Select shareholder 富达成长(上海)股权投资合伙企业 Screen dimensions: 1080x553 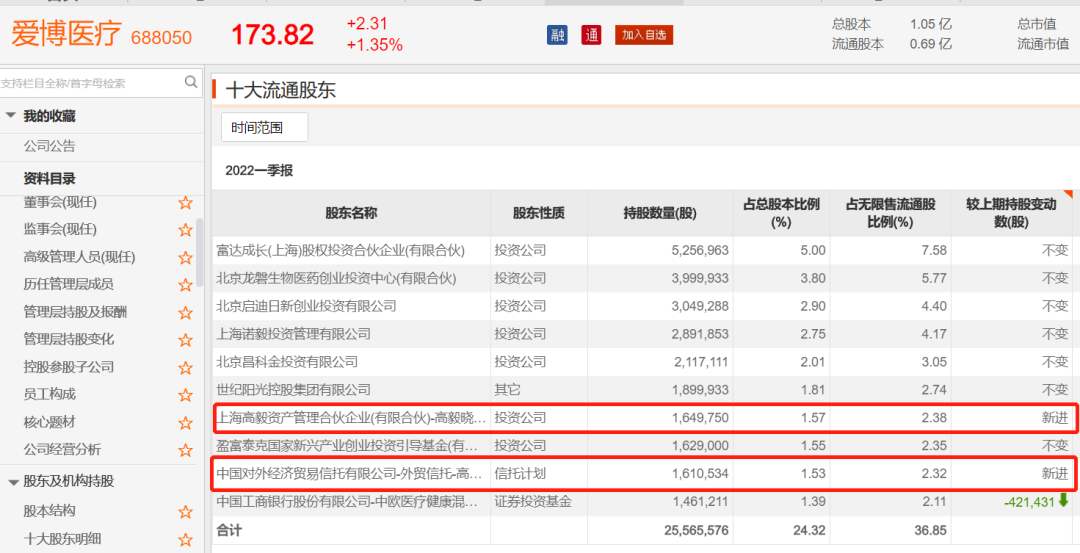point(341,251)
